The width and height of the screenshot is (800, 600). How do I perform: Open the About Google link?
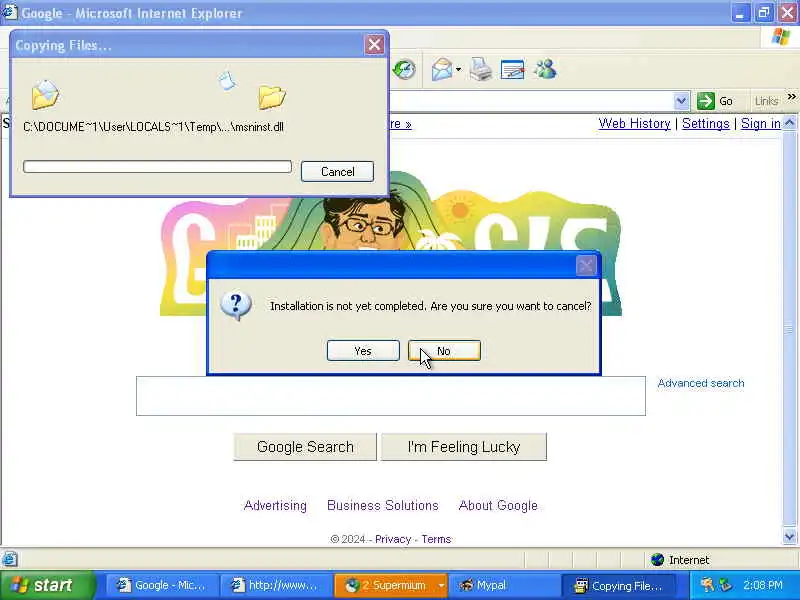click(x=498, y=506)
